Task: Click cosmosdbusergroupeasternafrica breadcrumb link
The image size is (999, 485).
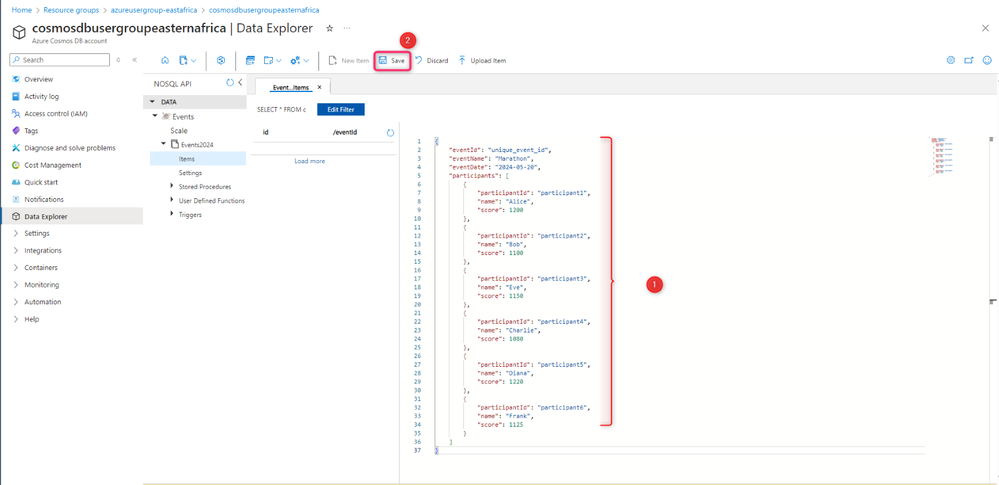Action: pos(264,11)
